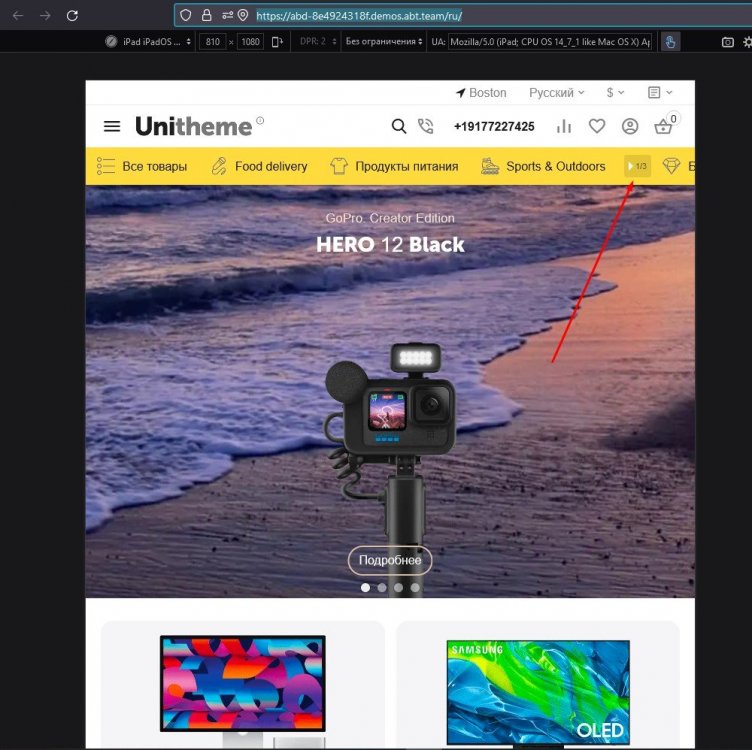Open the wishlist heart icon

point(597,126)
